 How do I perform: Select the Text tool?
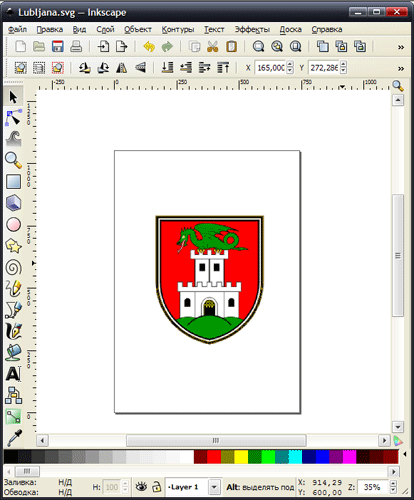[x=13, y=374]
